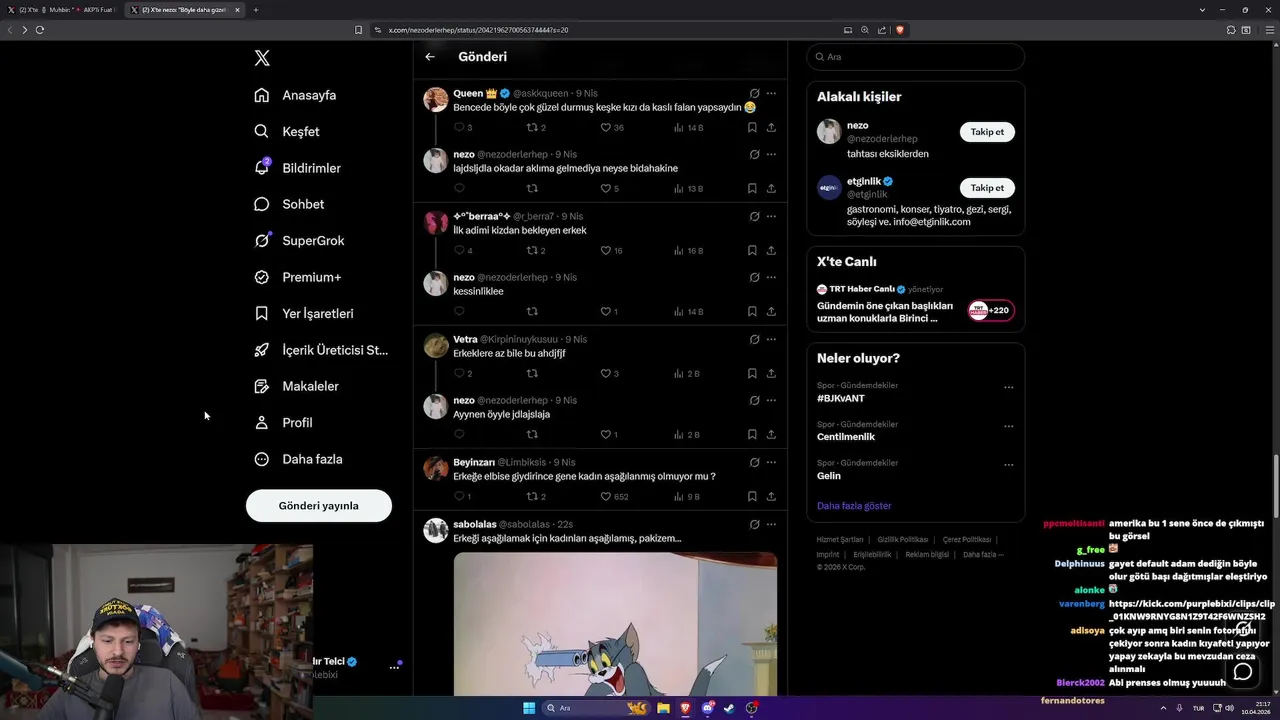
Task: Open TRT Haber Canlı live broadcast
Action: 915,304
